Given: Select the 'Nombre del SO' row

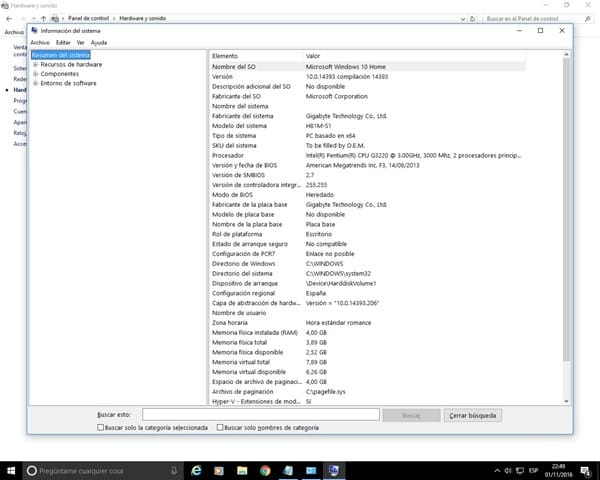Looking at the screenshot, I should point(367,67).
